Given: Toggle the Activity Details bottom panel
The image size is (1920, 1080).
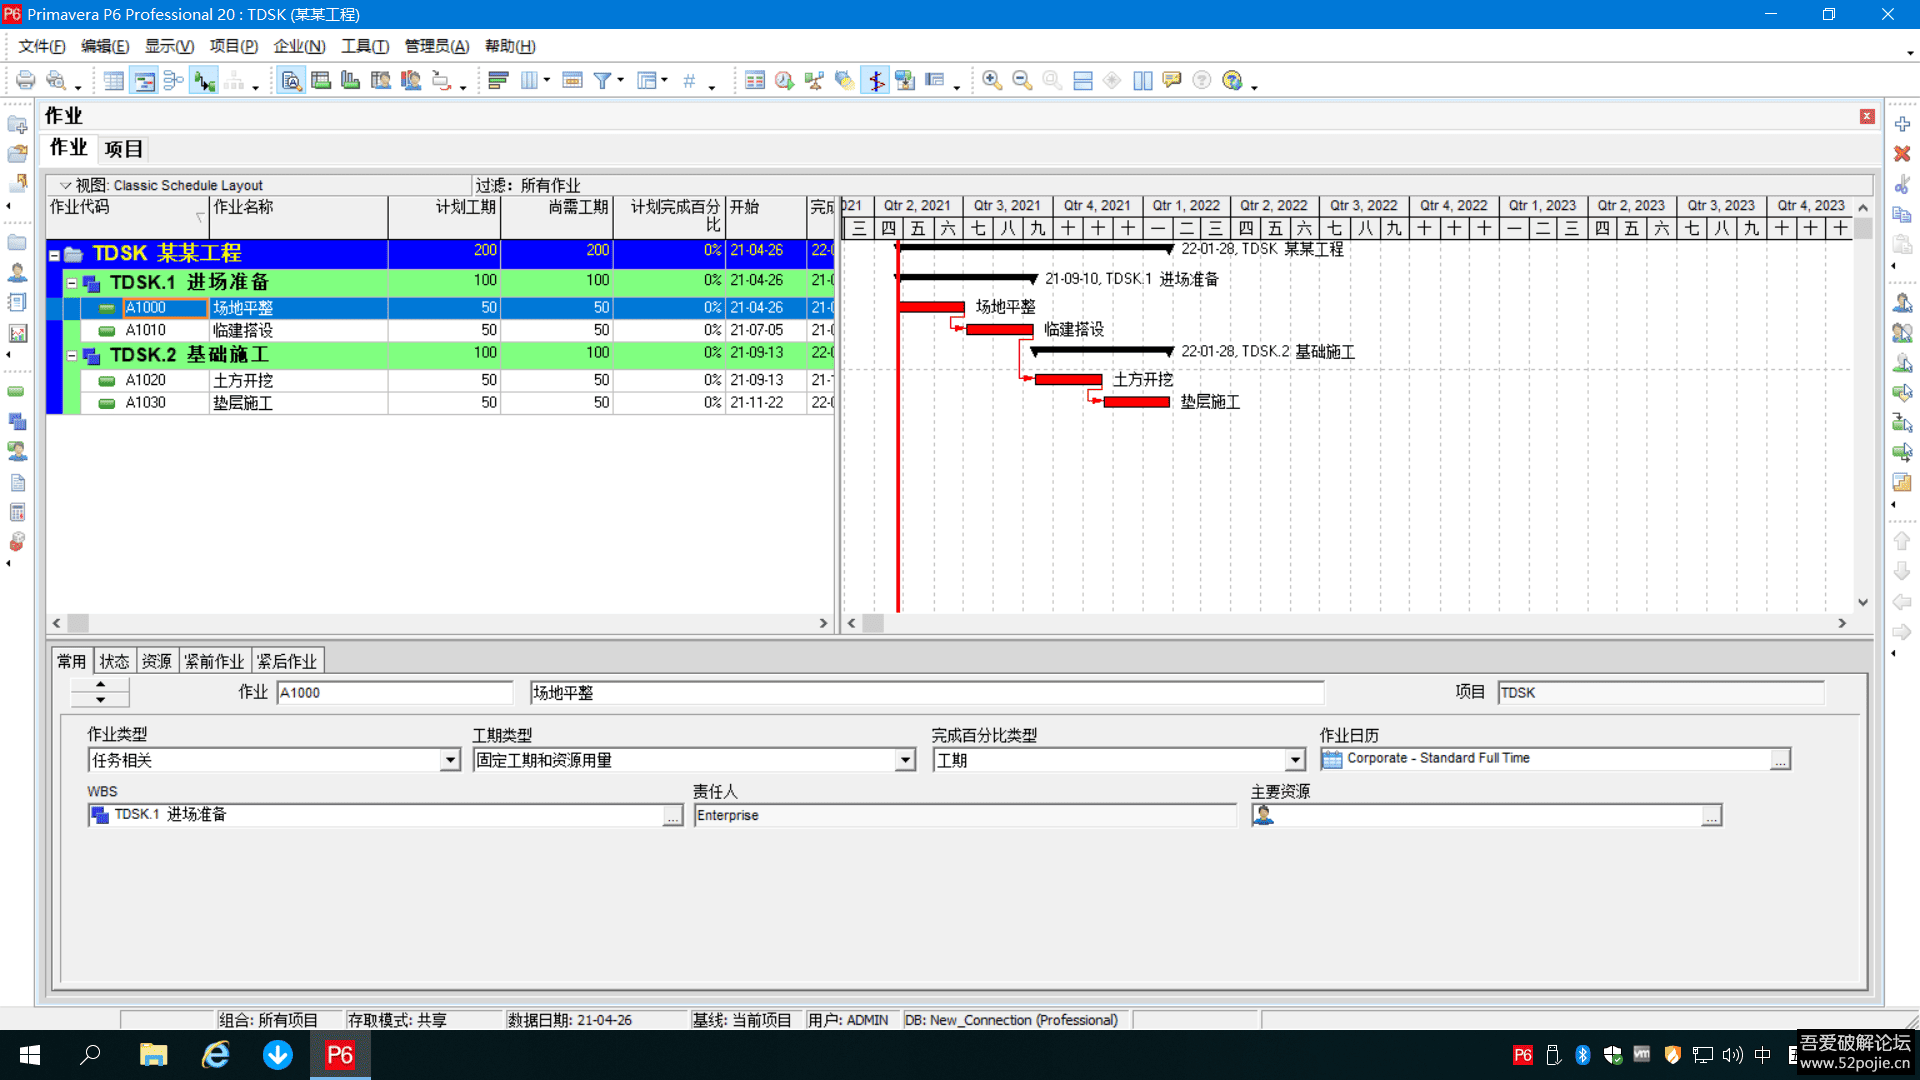Looking at the screenshot, I should click(291, 81).
